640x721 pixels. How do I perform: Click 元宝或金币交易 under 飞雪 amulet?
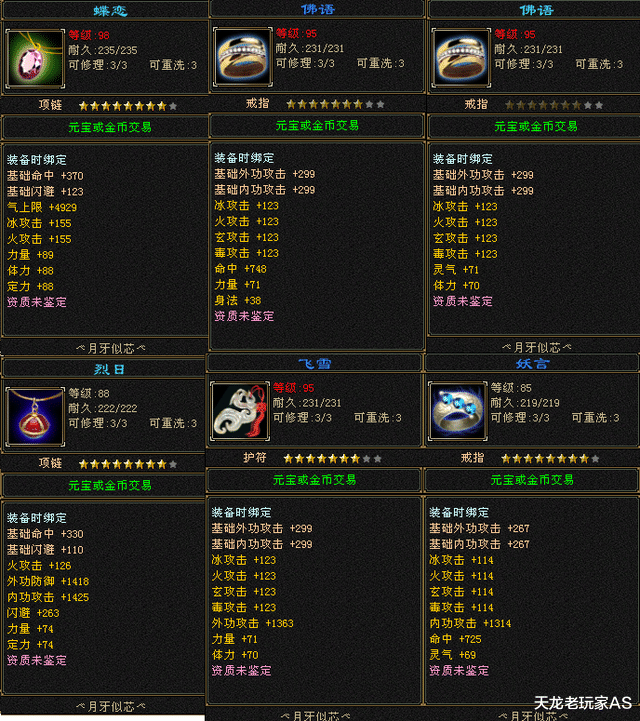click(x=314, y=480)
